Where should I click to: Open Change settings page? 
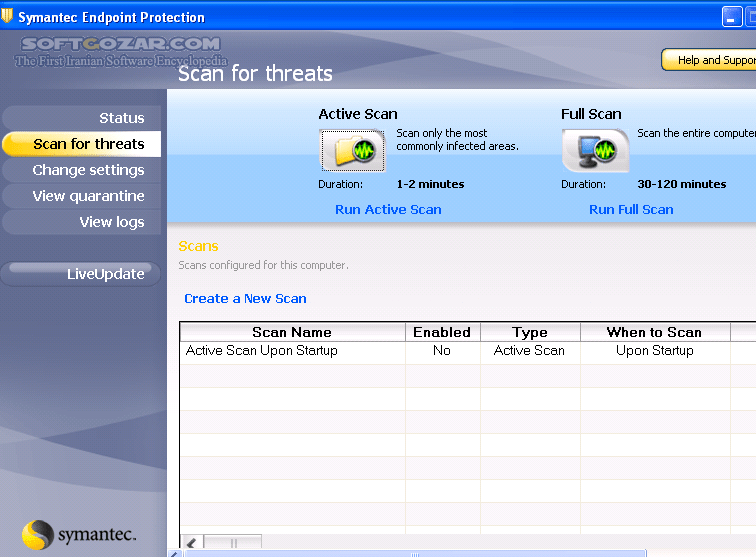(81, 170)
